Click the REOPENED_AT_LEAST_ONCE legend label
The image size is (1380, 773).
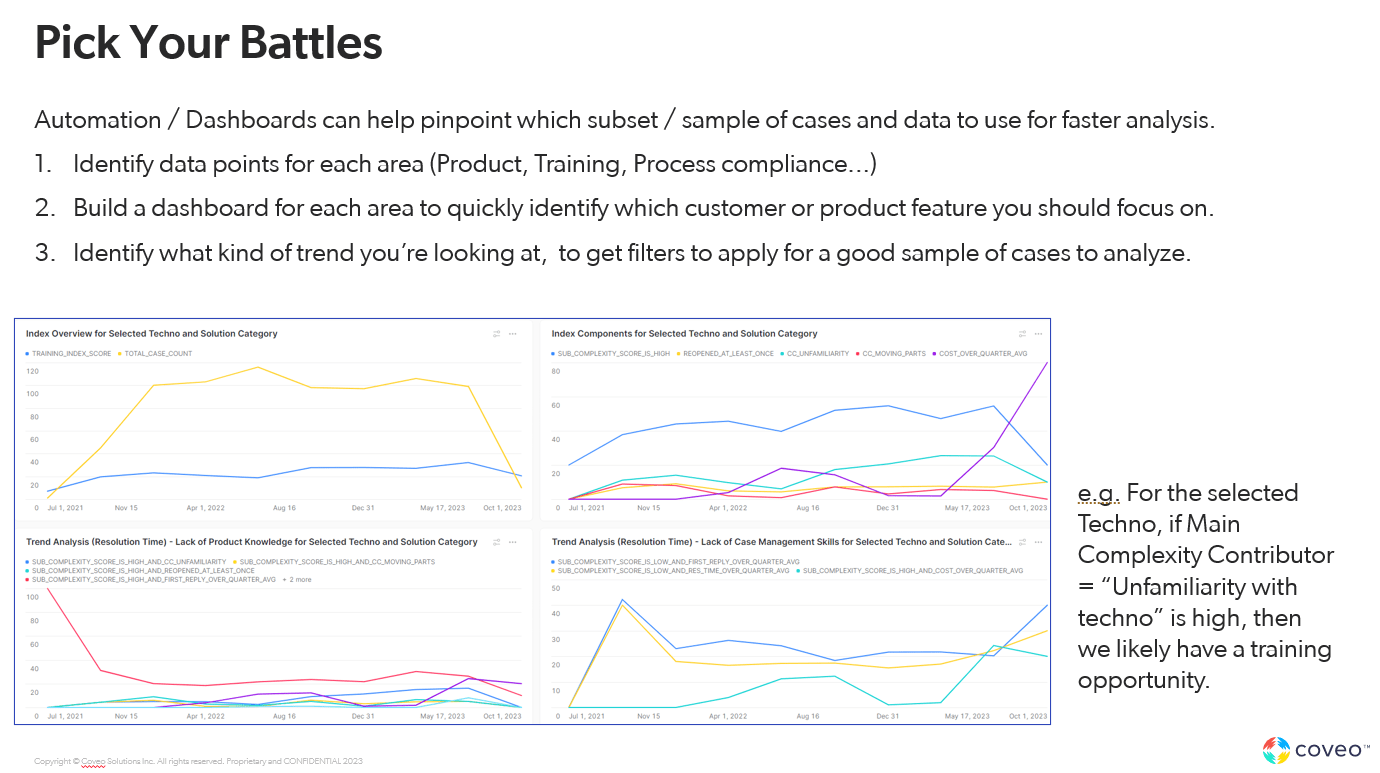[730, 354]
